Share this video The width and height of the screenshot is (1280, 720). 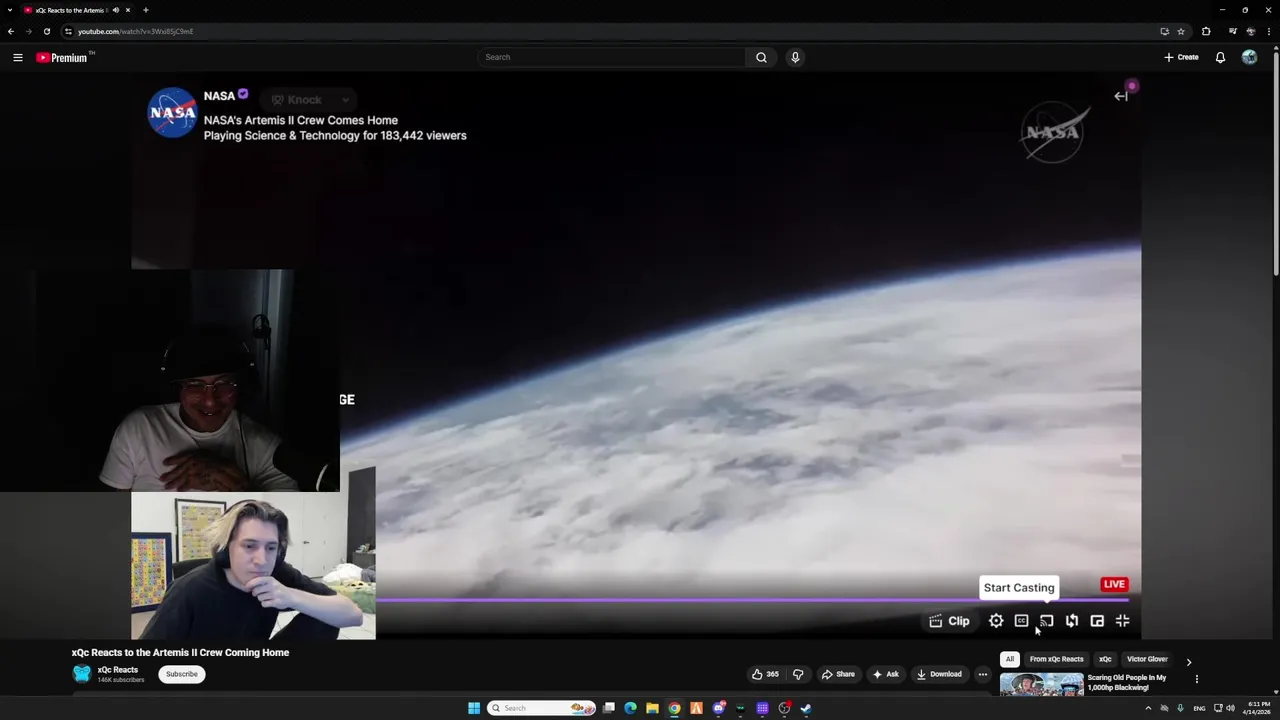coord(838,674)
